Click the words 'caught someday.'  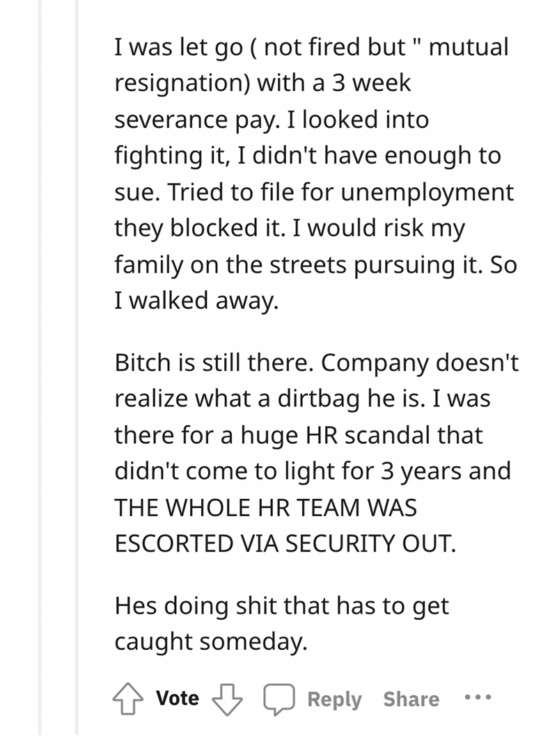tap(211, 642)
